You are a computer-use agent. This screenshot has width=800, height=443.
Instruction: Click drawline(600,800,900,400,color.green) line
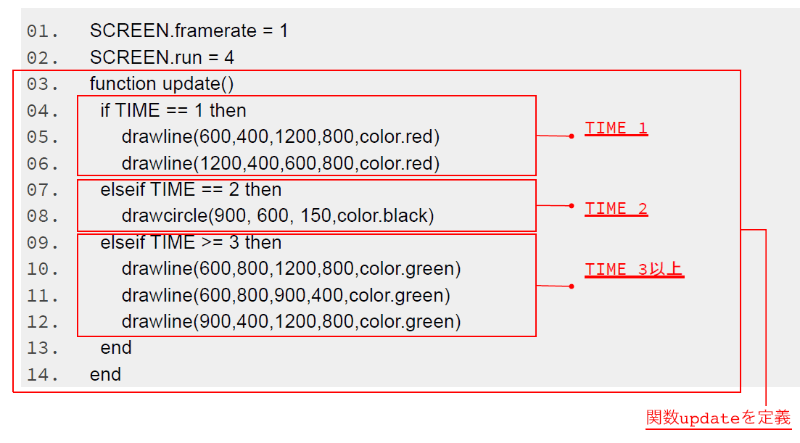click(x=285, y=295)
